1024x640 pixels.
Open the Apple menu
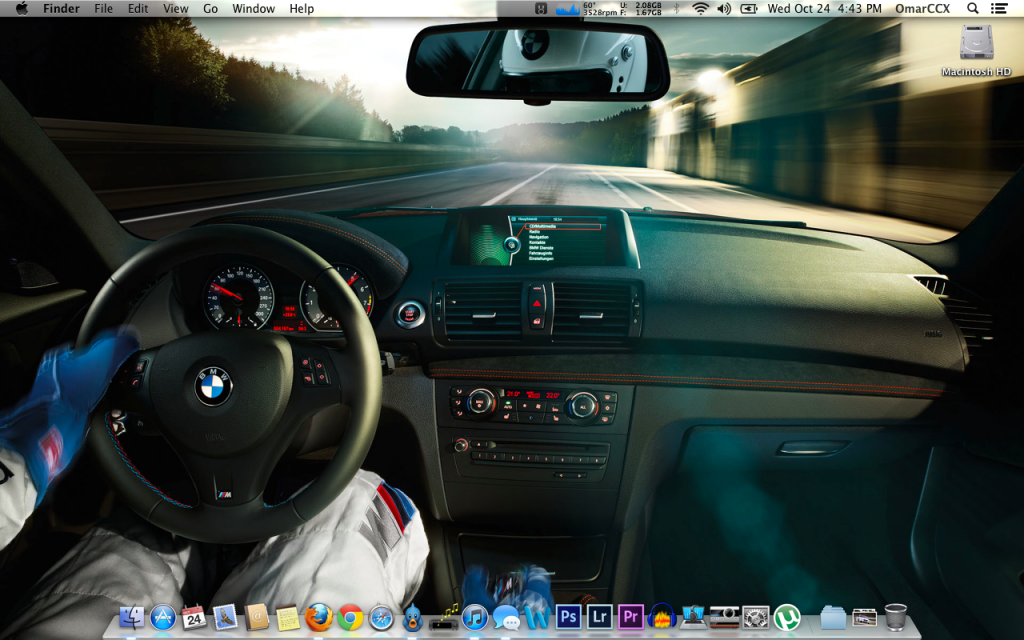[x=22, y=8]
